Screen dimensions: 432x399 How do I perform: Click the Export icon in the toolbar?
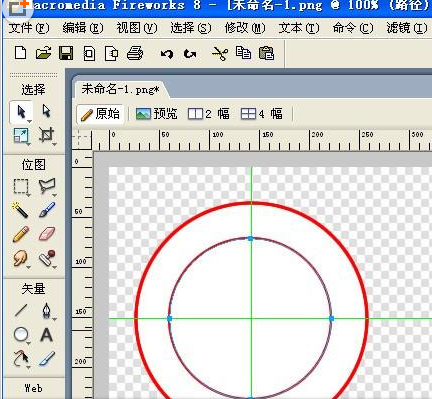click(112, 53)
